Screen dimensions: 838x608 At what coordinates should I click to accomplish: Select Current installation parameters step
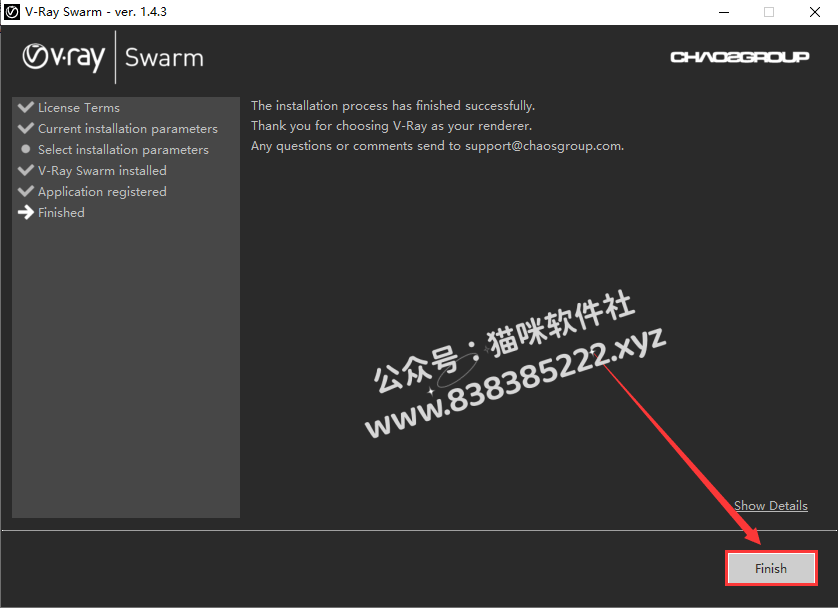(128, 129)
